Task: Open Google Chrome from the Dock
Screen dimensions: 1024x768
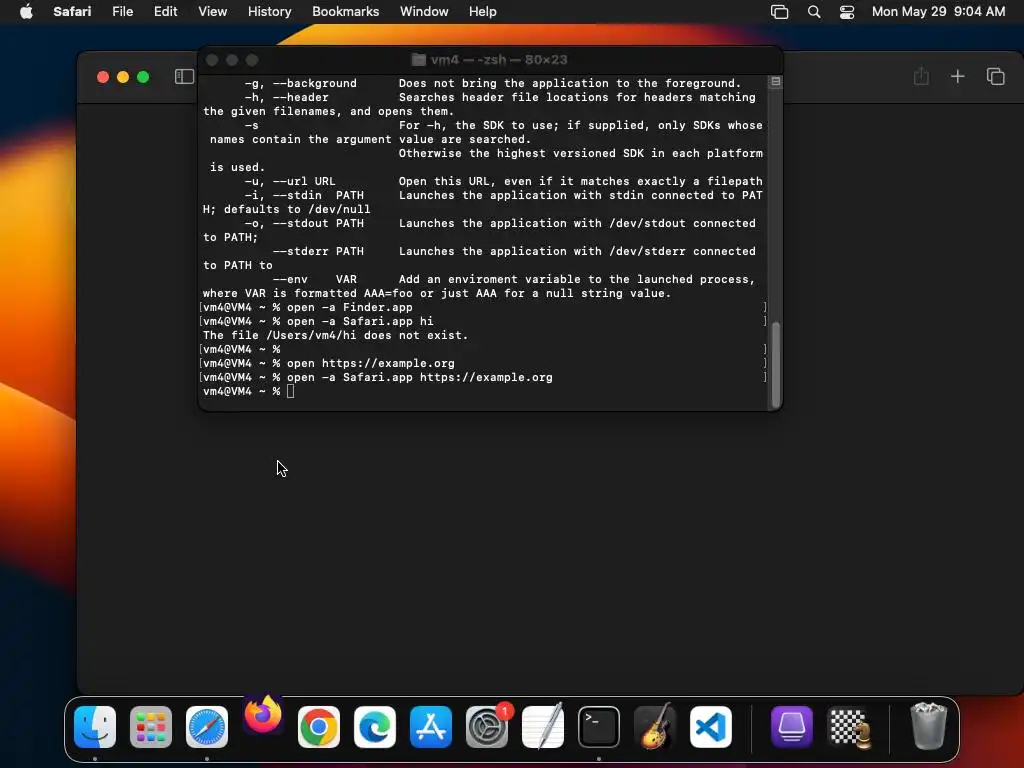Action: coord(319,727)
